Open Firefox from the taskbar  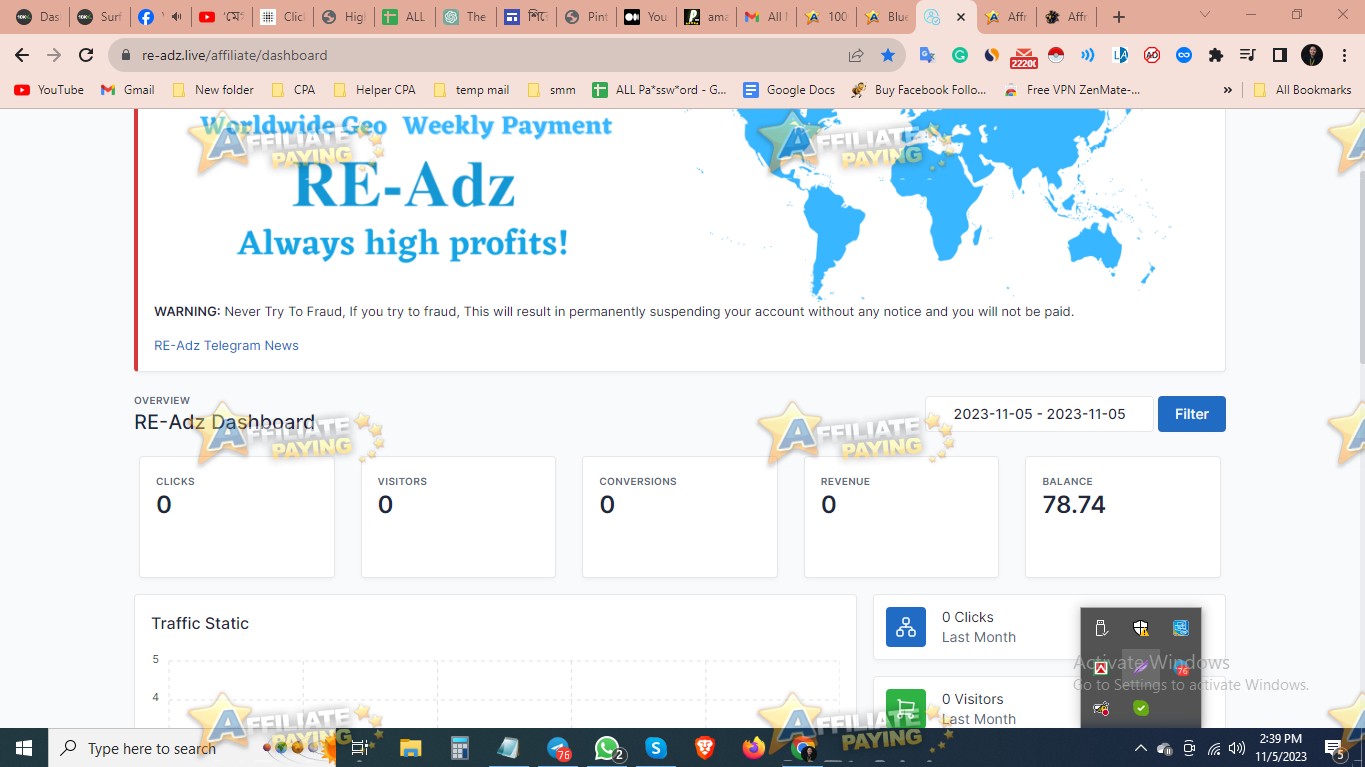click(753, 747)
